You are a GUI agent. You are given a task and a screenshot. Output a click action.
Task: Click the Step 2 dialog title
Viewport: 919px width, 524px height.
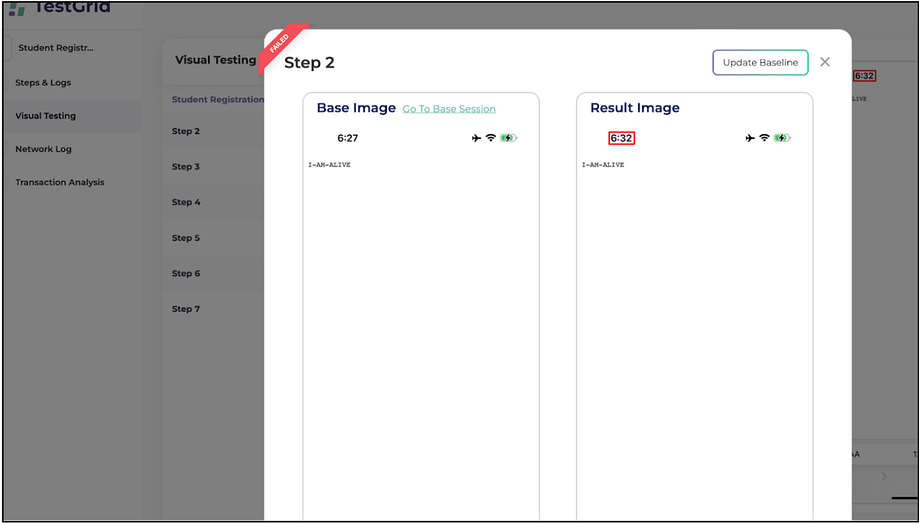click(x=309, y=63)
